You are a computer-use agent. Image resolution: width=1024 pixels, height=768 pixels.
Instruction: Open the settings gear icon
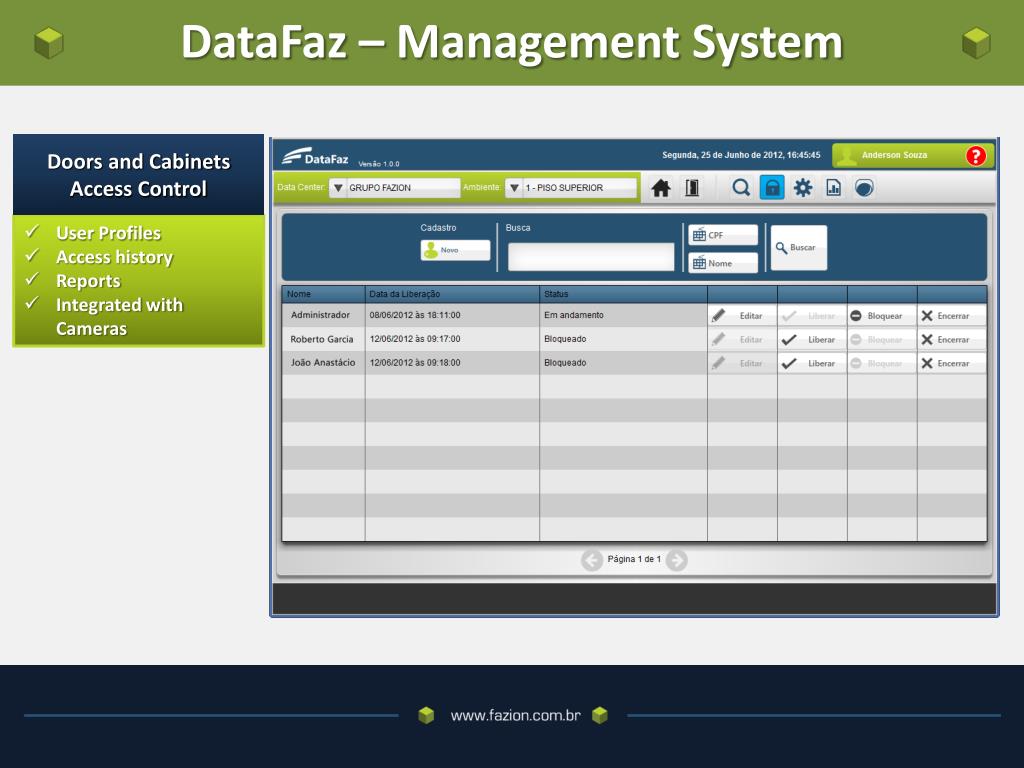803,188
